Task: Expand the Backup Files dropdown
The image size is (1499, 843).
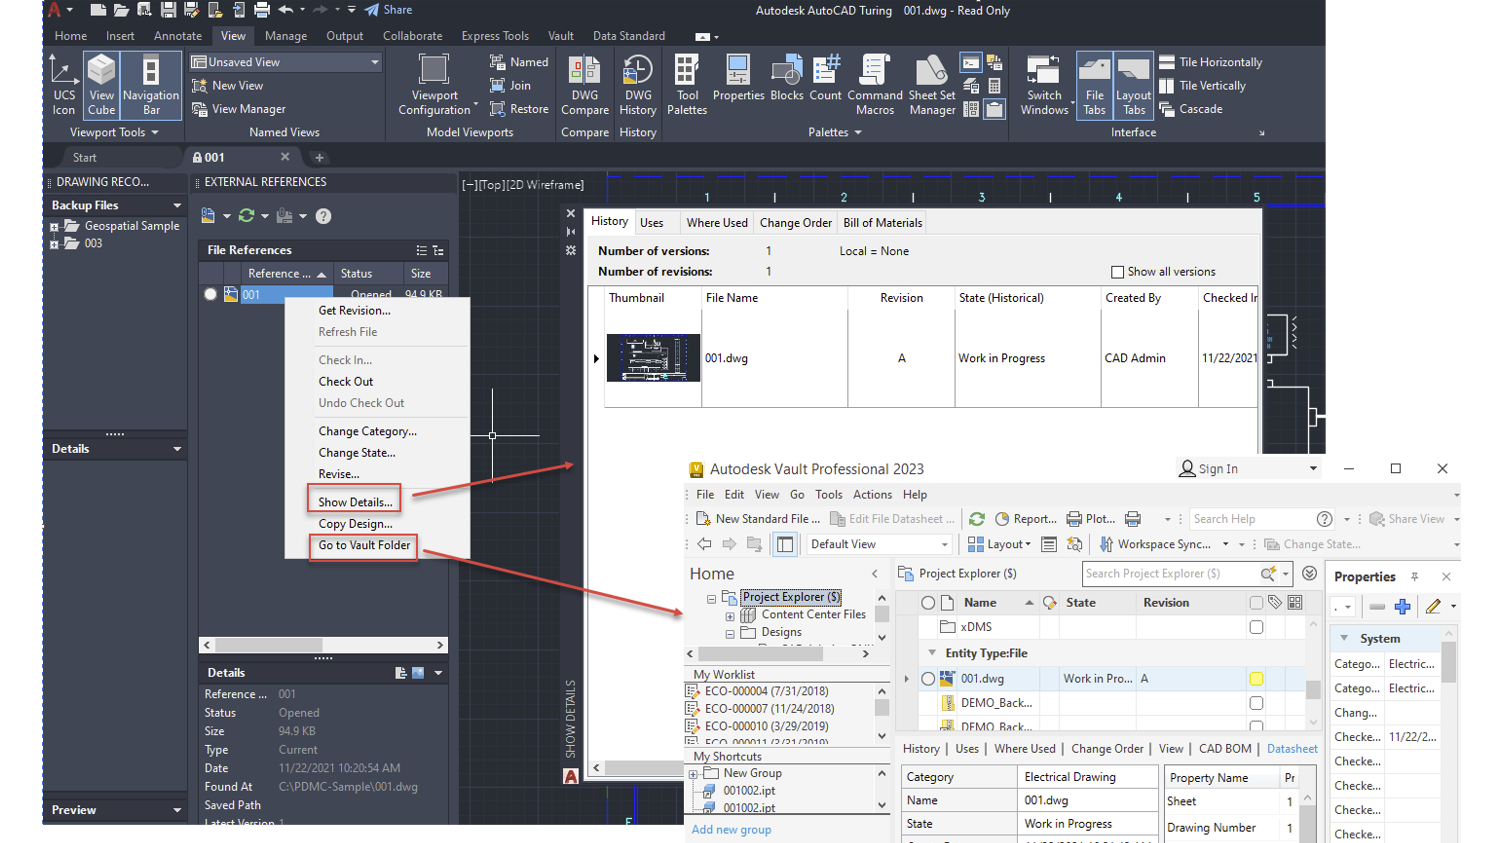Action: click(x=177, y=205)
